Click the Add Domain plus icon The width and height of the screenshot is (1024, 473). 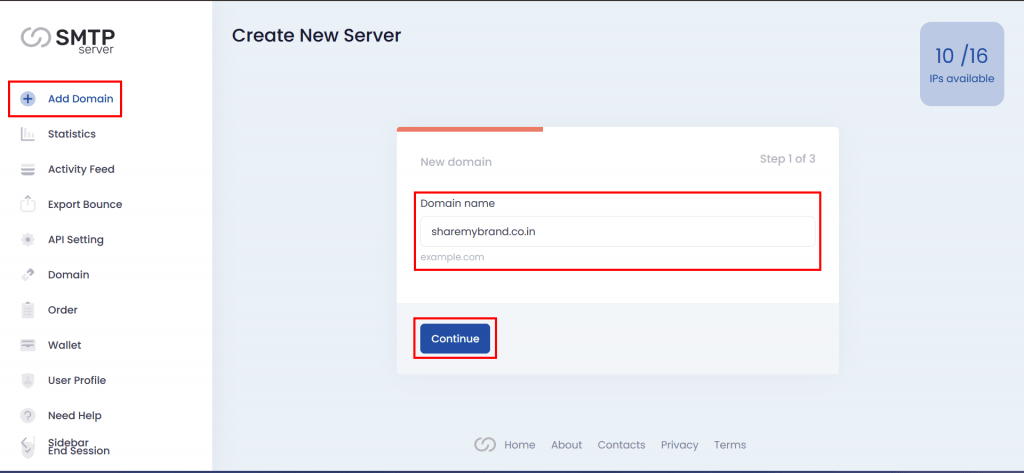pos(27,99)
